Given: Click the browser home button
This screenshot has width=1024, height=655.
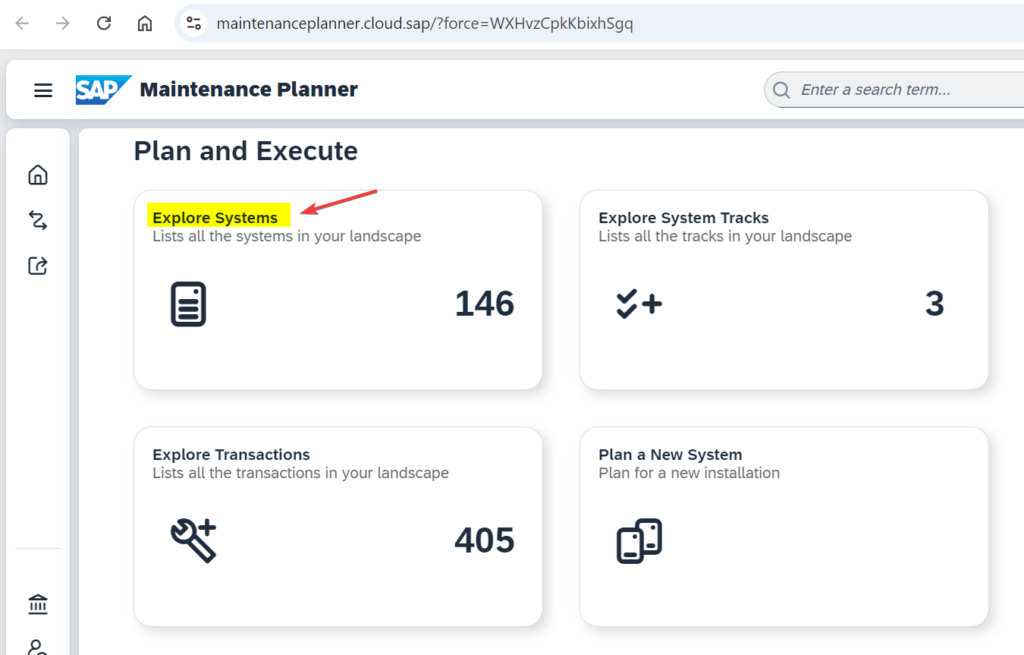Looking at the screenshot, I should (x=144, y=24).
